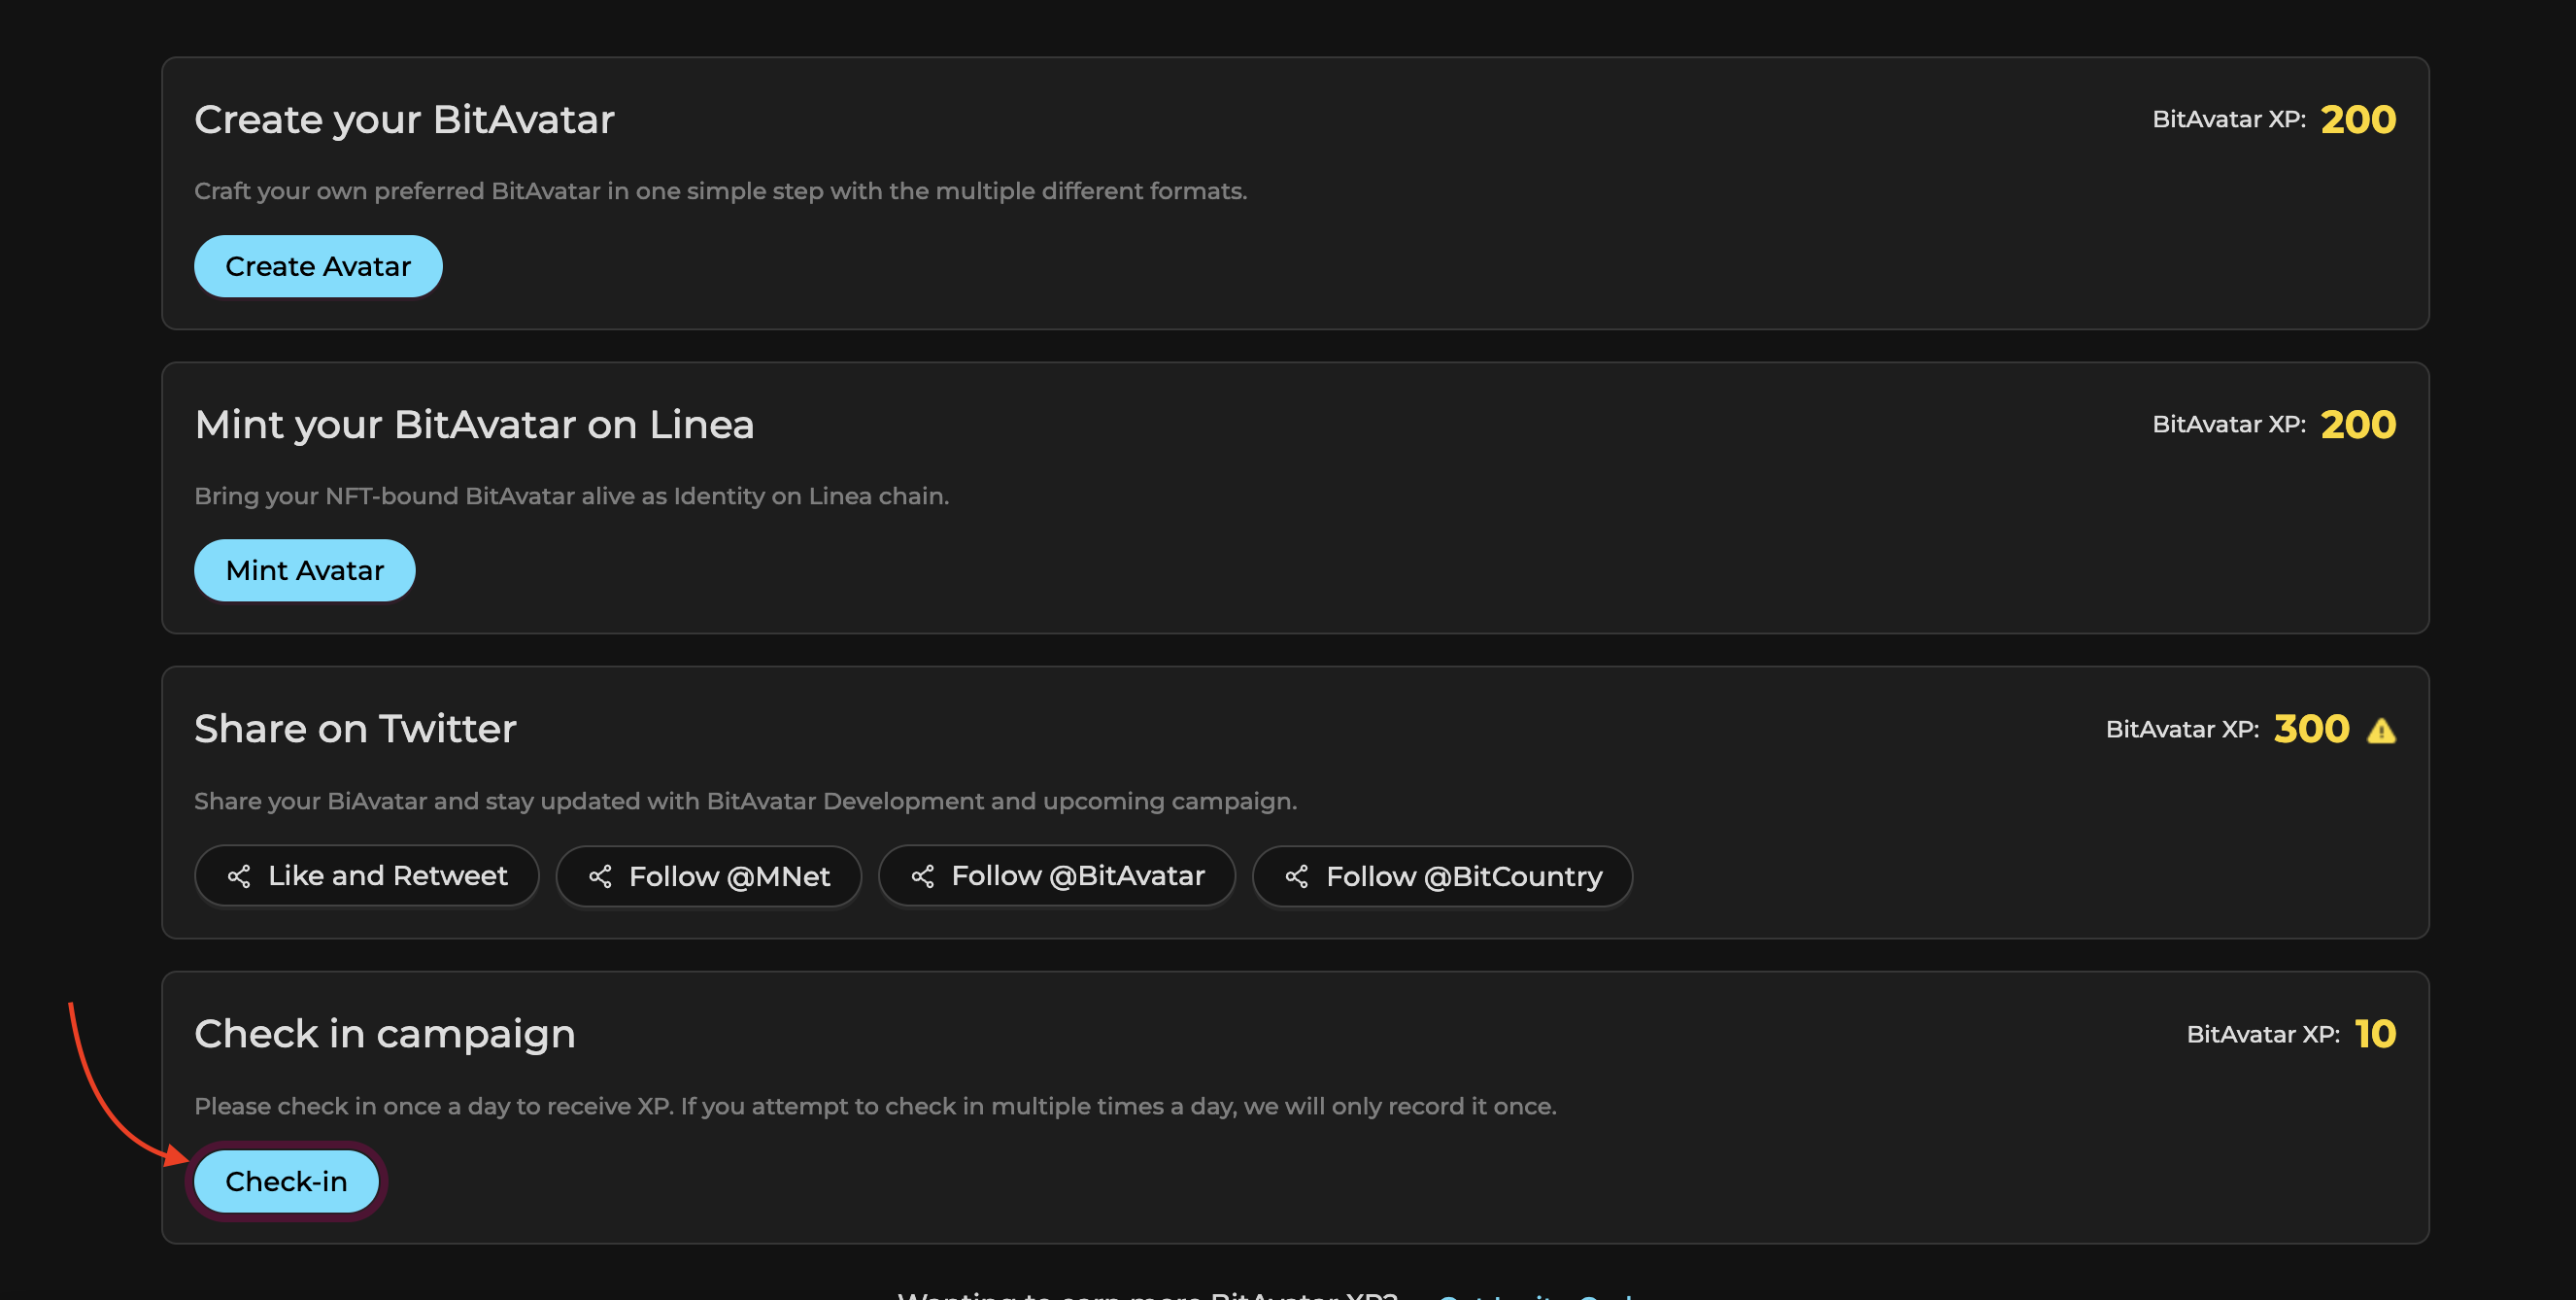This screenshot has width=2576, height=1300.
Task: Click the 10 XP value in Check in card
Action: tap(2375, 1034)
